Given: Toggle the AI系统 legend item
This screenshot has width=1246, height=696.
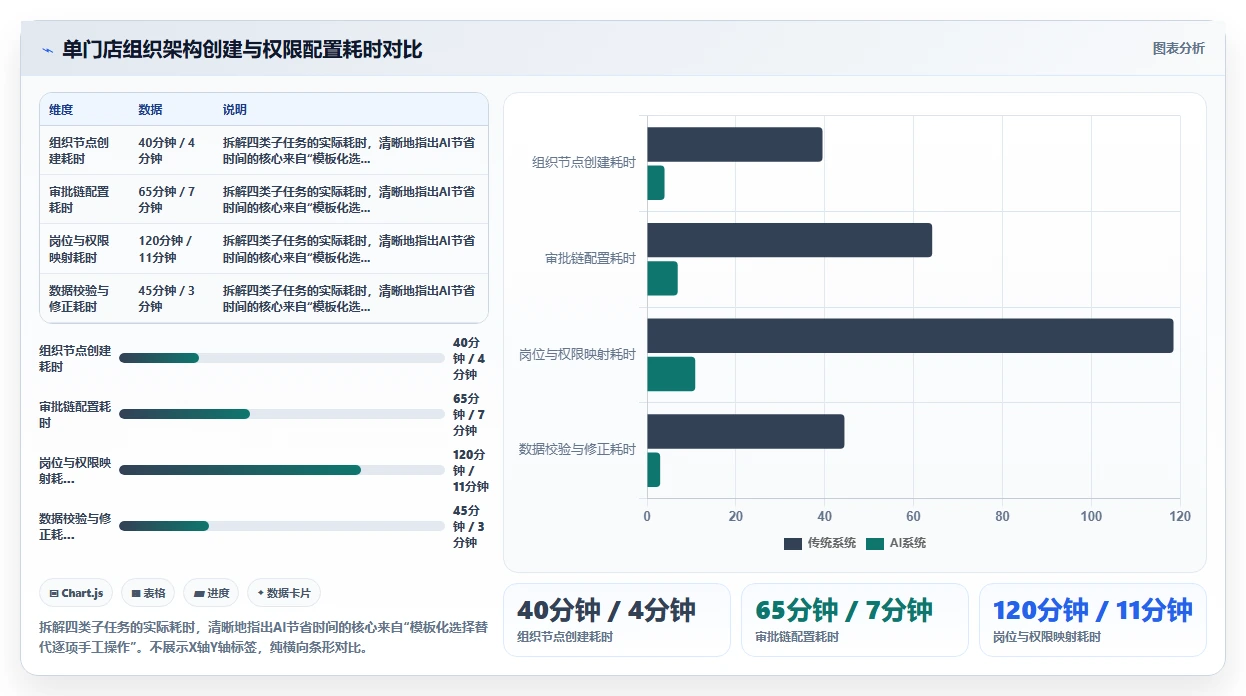Looking at the screenshot, I should pos(896,543).
